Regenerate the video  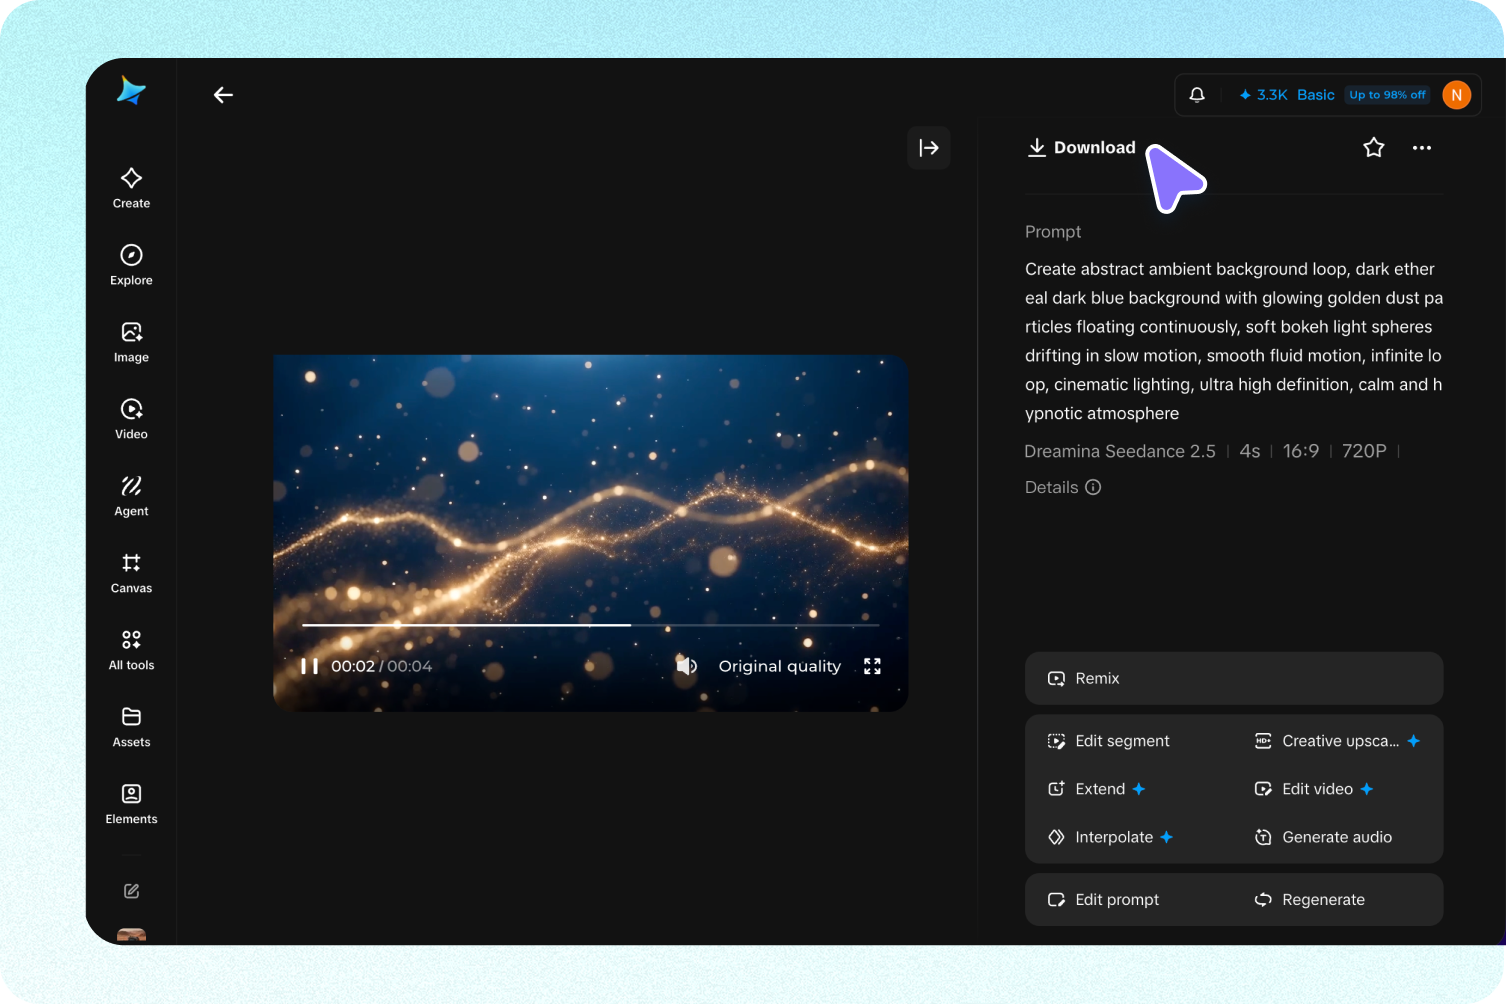point(1309,900)
